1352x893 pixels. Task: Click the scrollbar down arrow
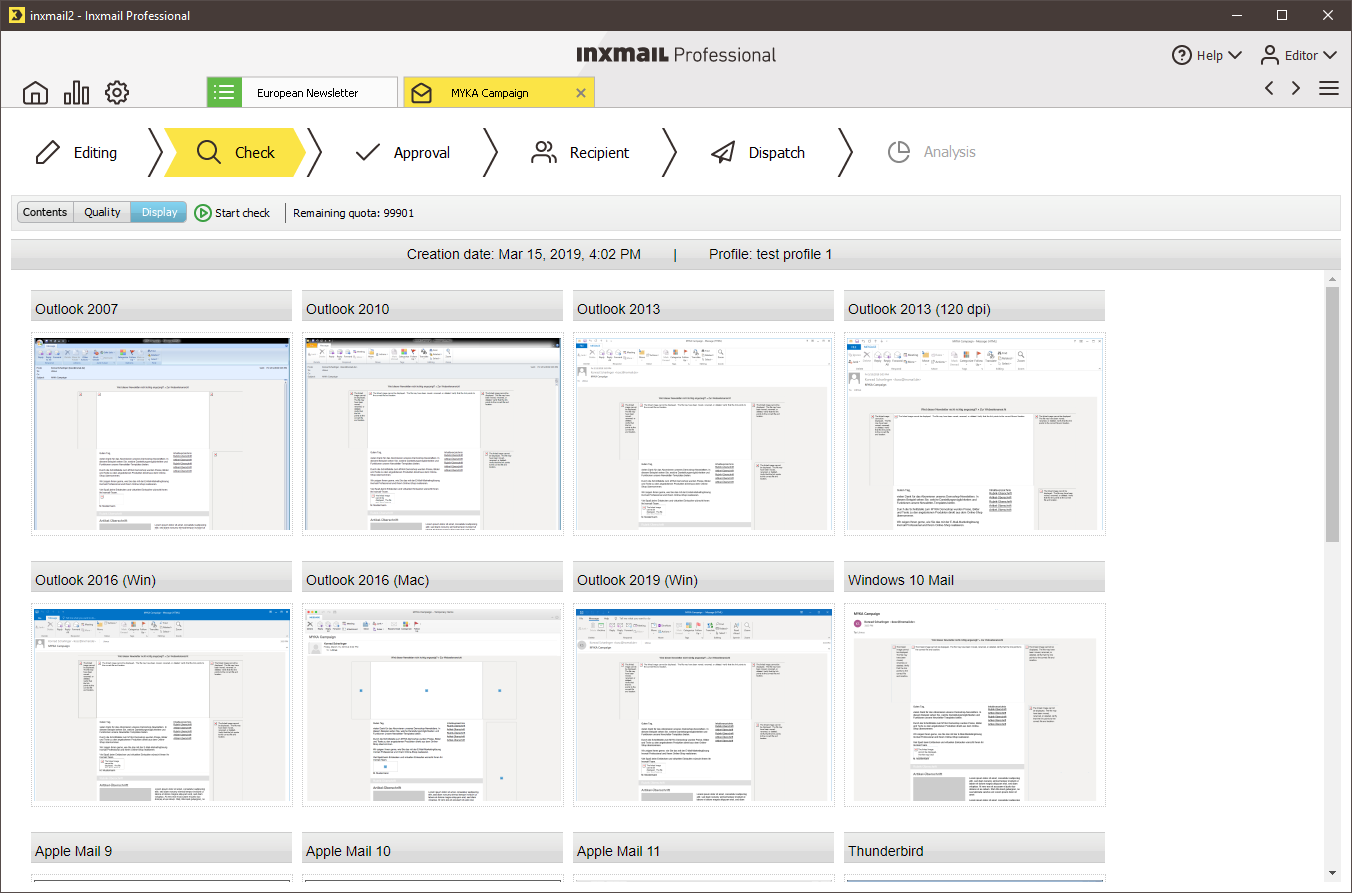pyautogui.click(x=1332, y=873)
